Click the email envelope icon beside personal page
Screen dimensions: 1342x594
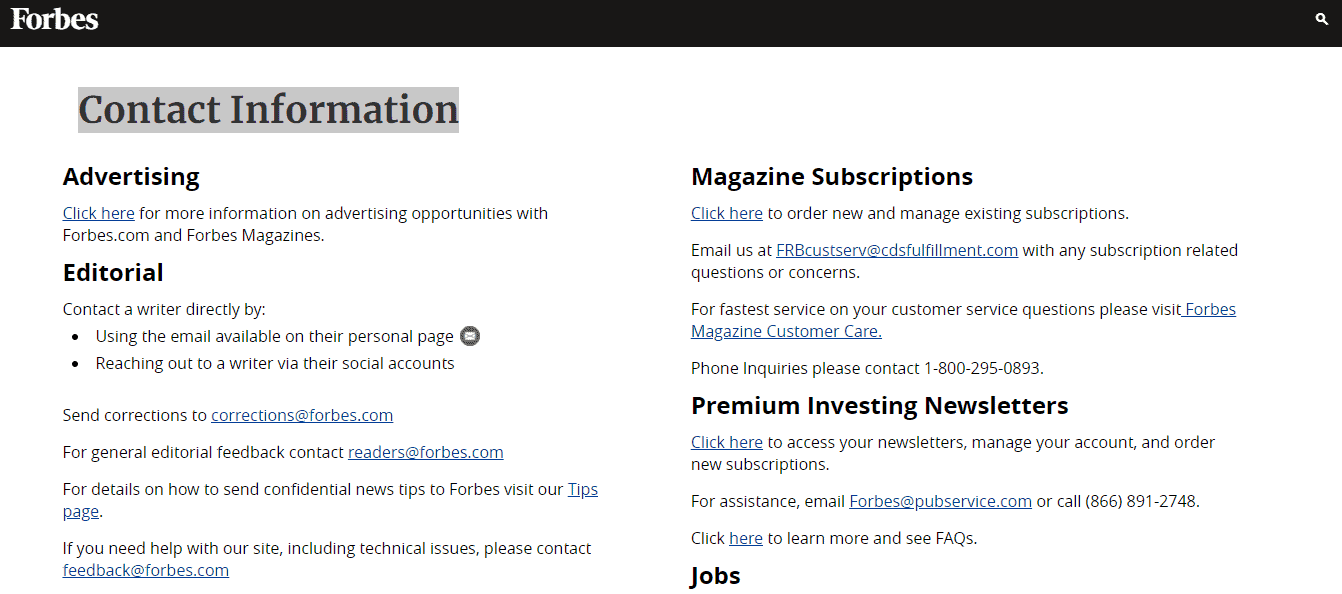[x=470, y=336]
